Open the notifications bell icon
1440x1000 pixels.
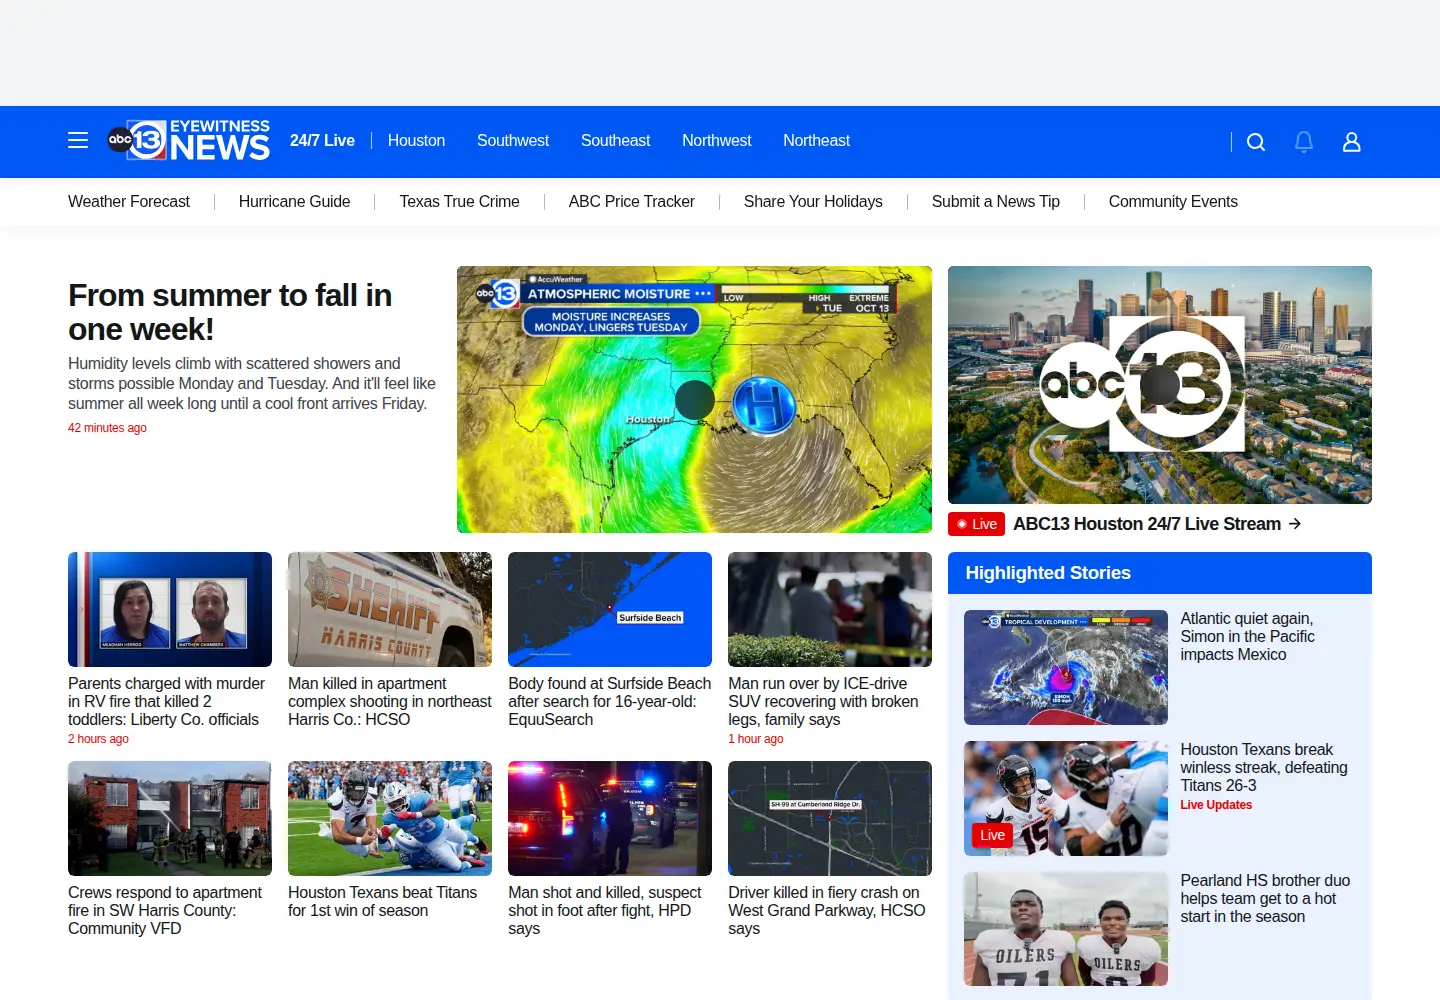click(1304, 142)
